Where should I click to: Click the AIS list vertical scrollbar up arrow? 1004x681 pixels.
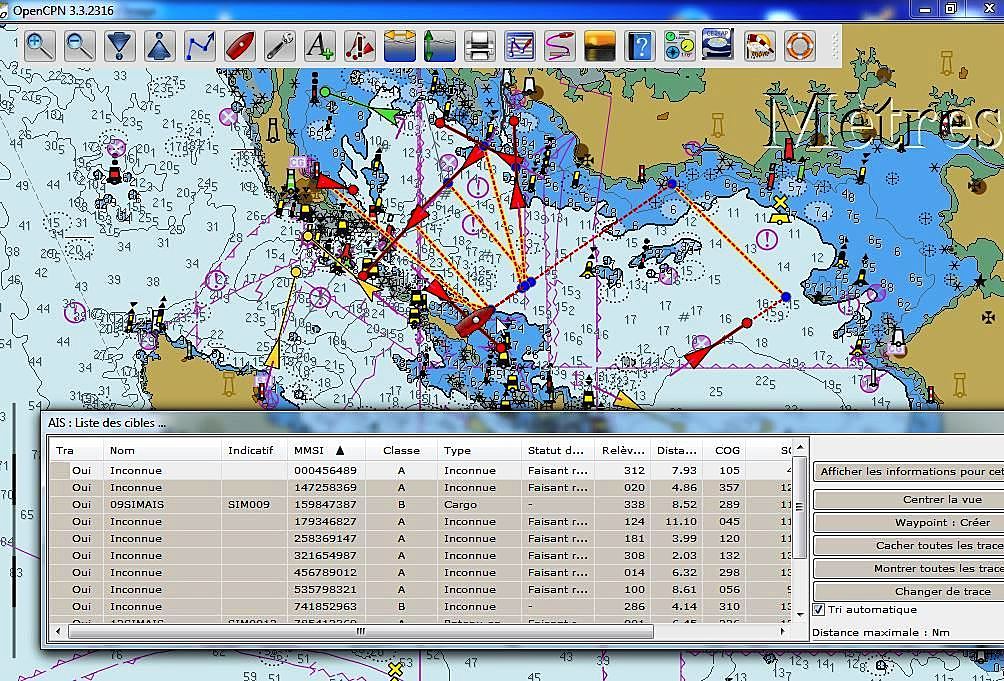point(799,447)
